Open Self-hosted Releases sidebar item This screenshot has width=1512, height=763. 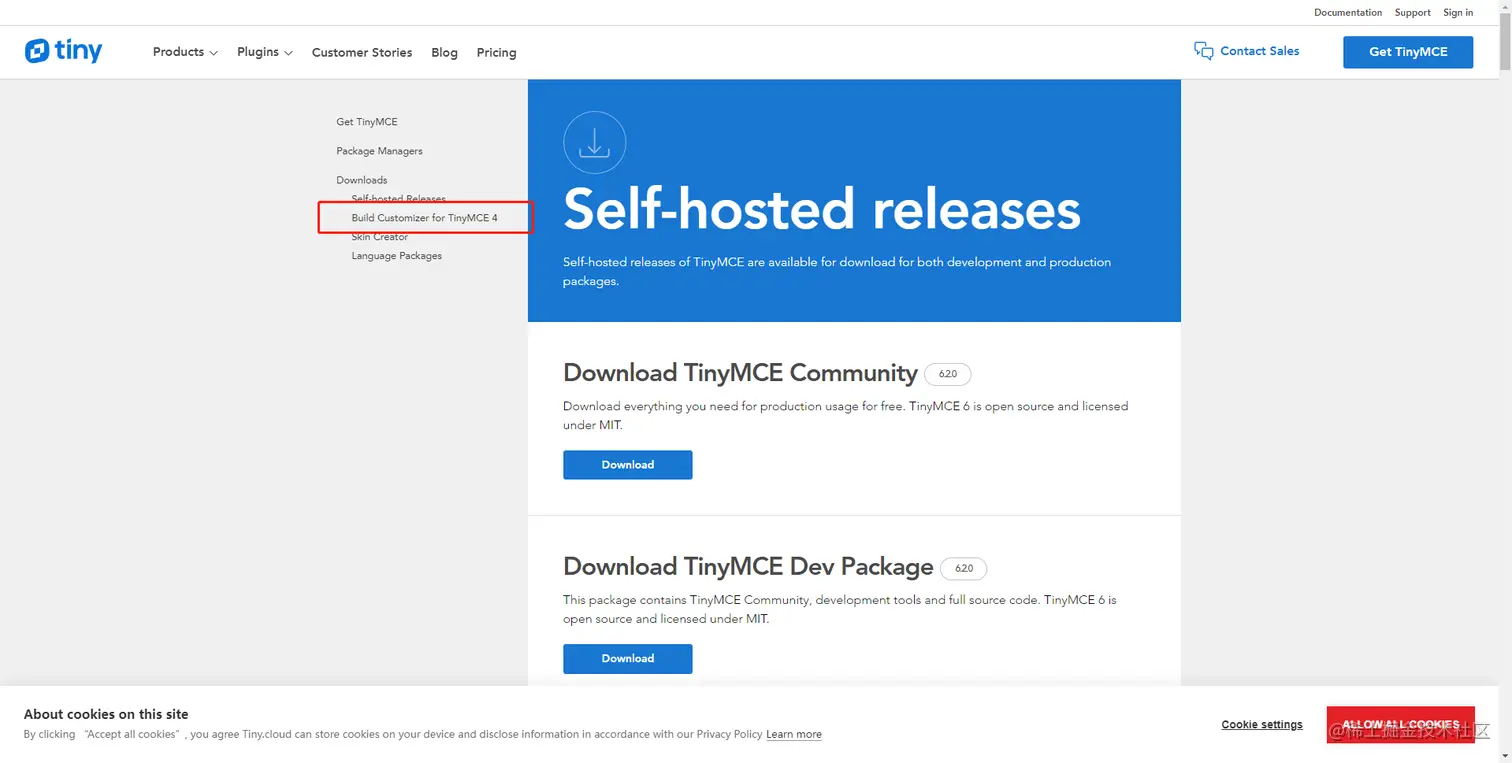coord(399,198)
